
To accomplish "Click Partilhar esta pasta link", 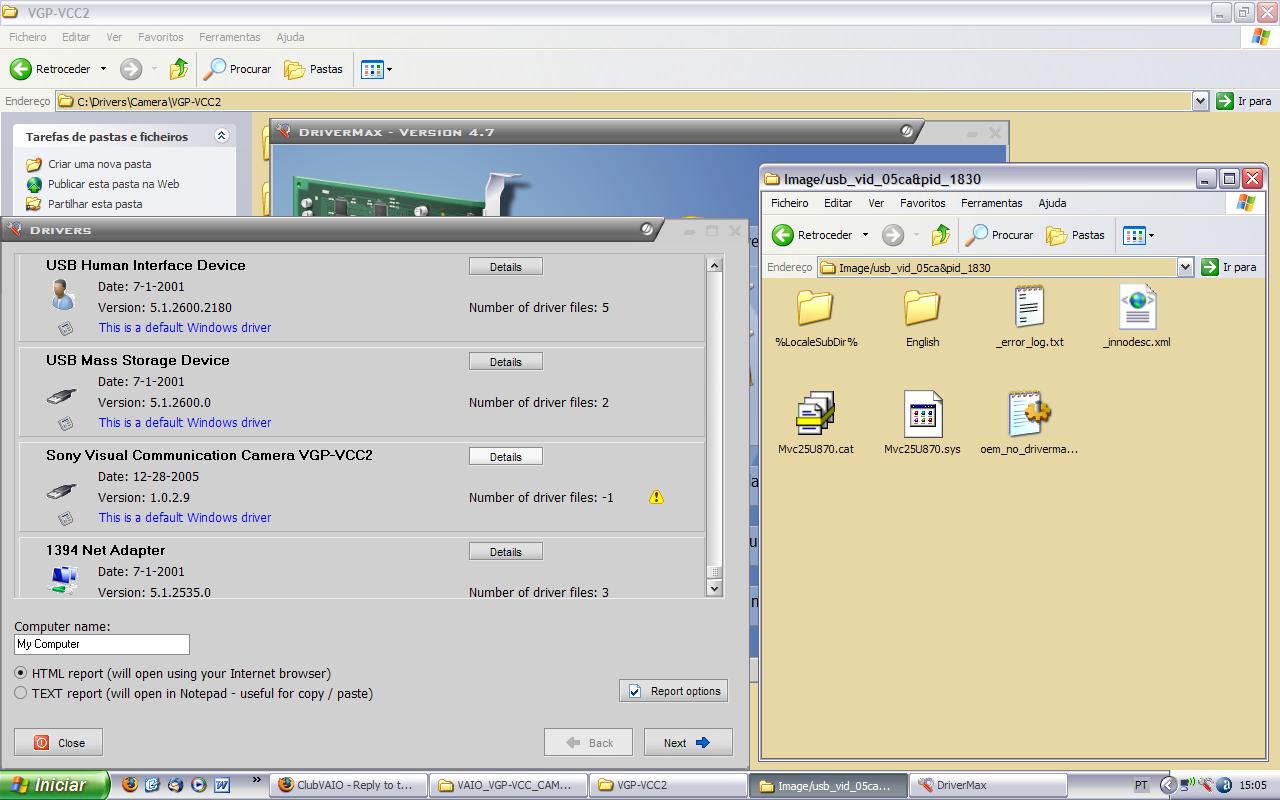I will (x=95, y=204).
